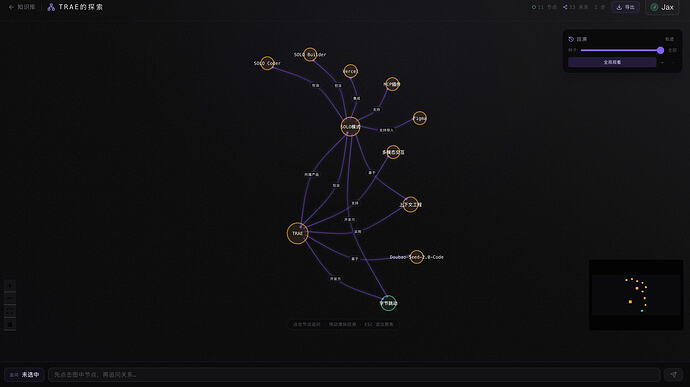Click the replay timeline slider handle

pos(660,50)
